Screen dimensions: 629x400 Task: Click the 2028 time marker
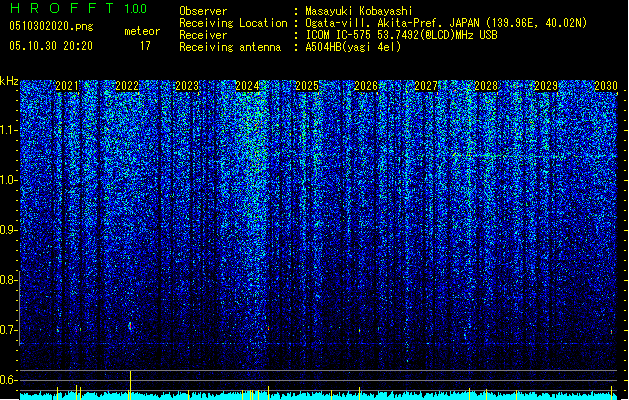(x=486, y=86)
